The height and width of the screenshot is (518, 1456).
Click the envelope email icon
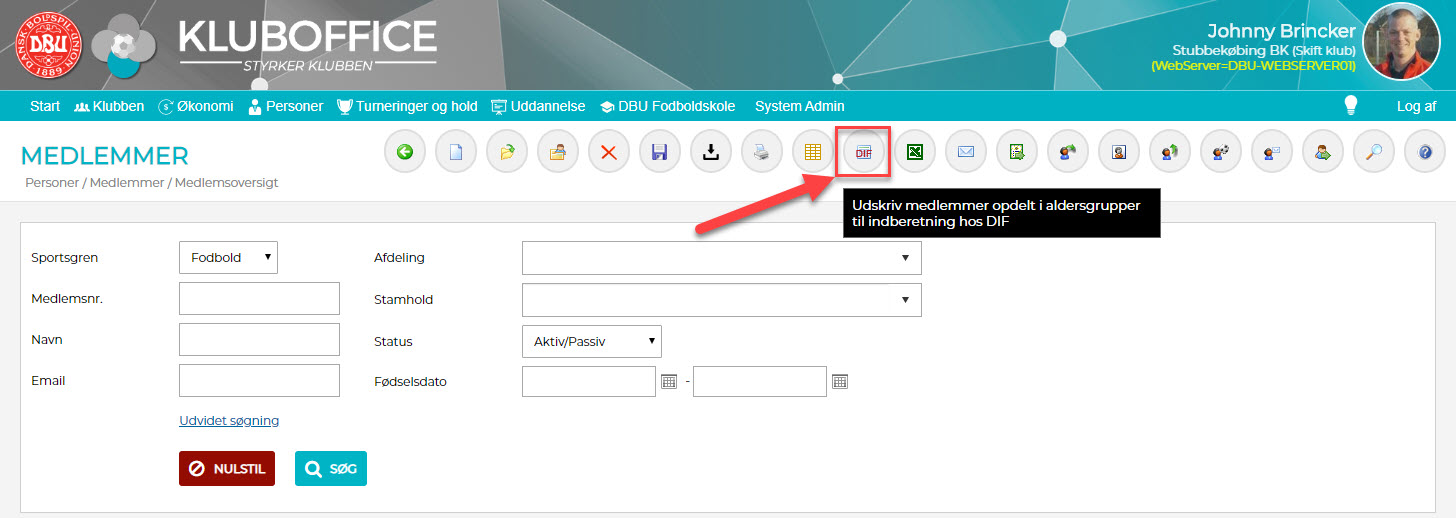(966, 153)
